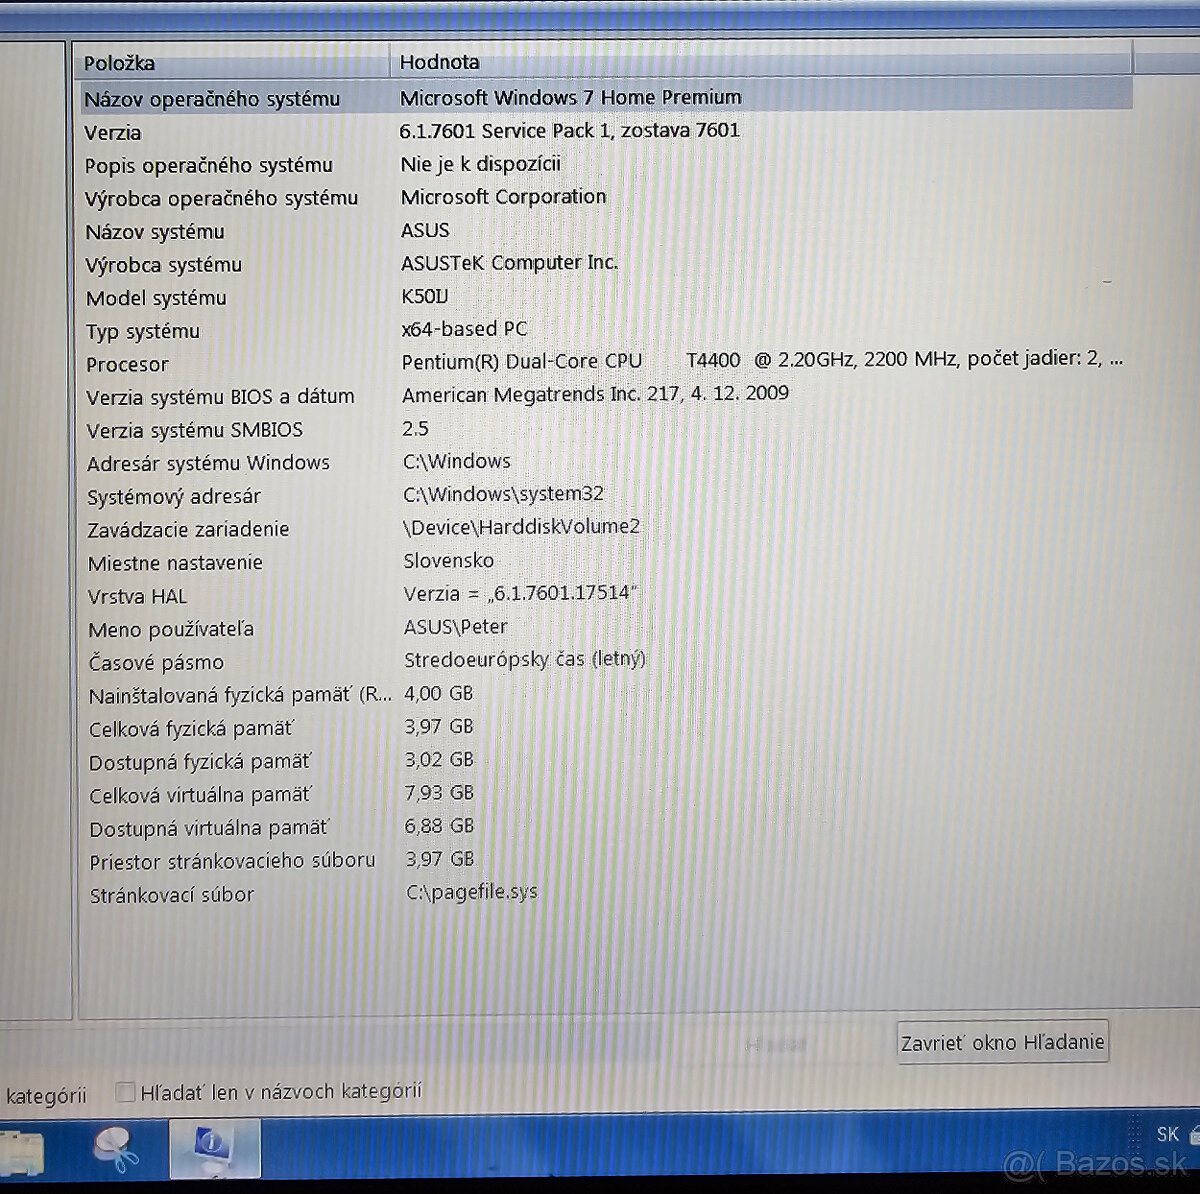Click the SK language indicator in the tray

(x=1167, y=1134)
